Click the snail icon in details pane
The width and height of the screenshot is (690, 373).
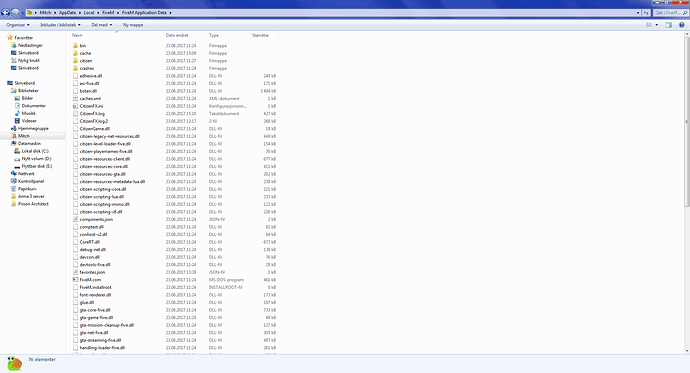coord(14,363)
